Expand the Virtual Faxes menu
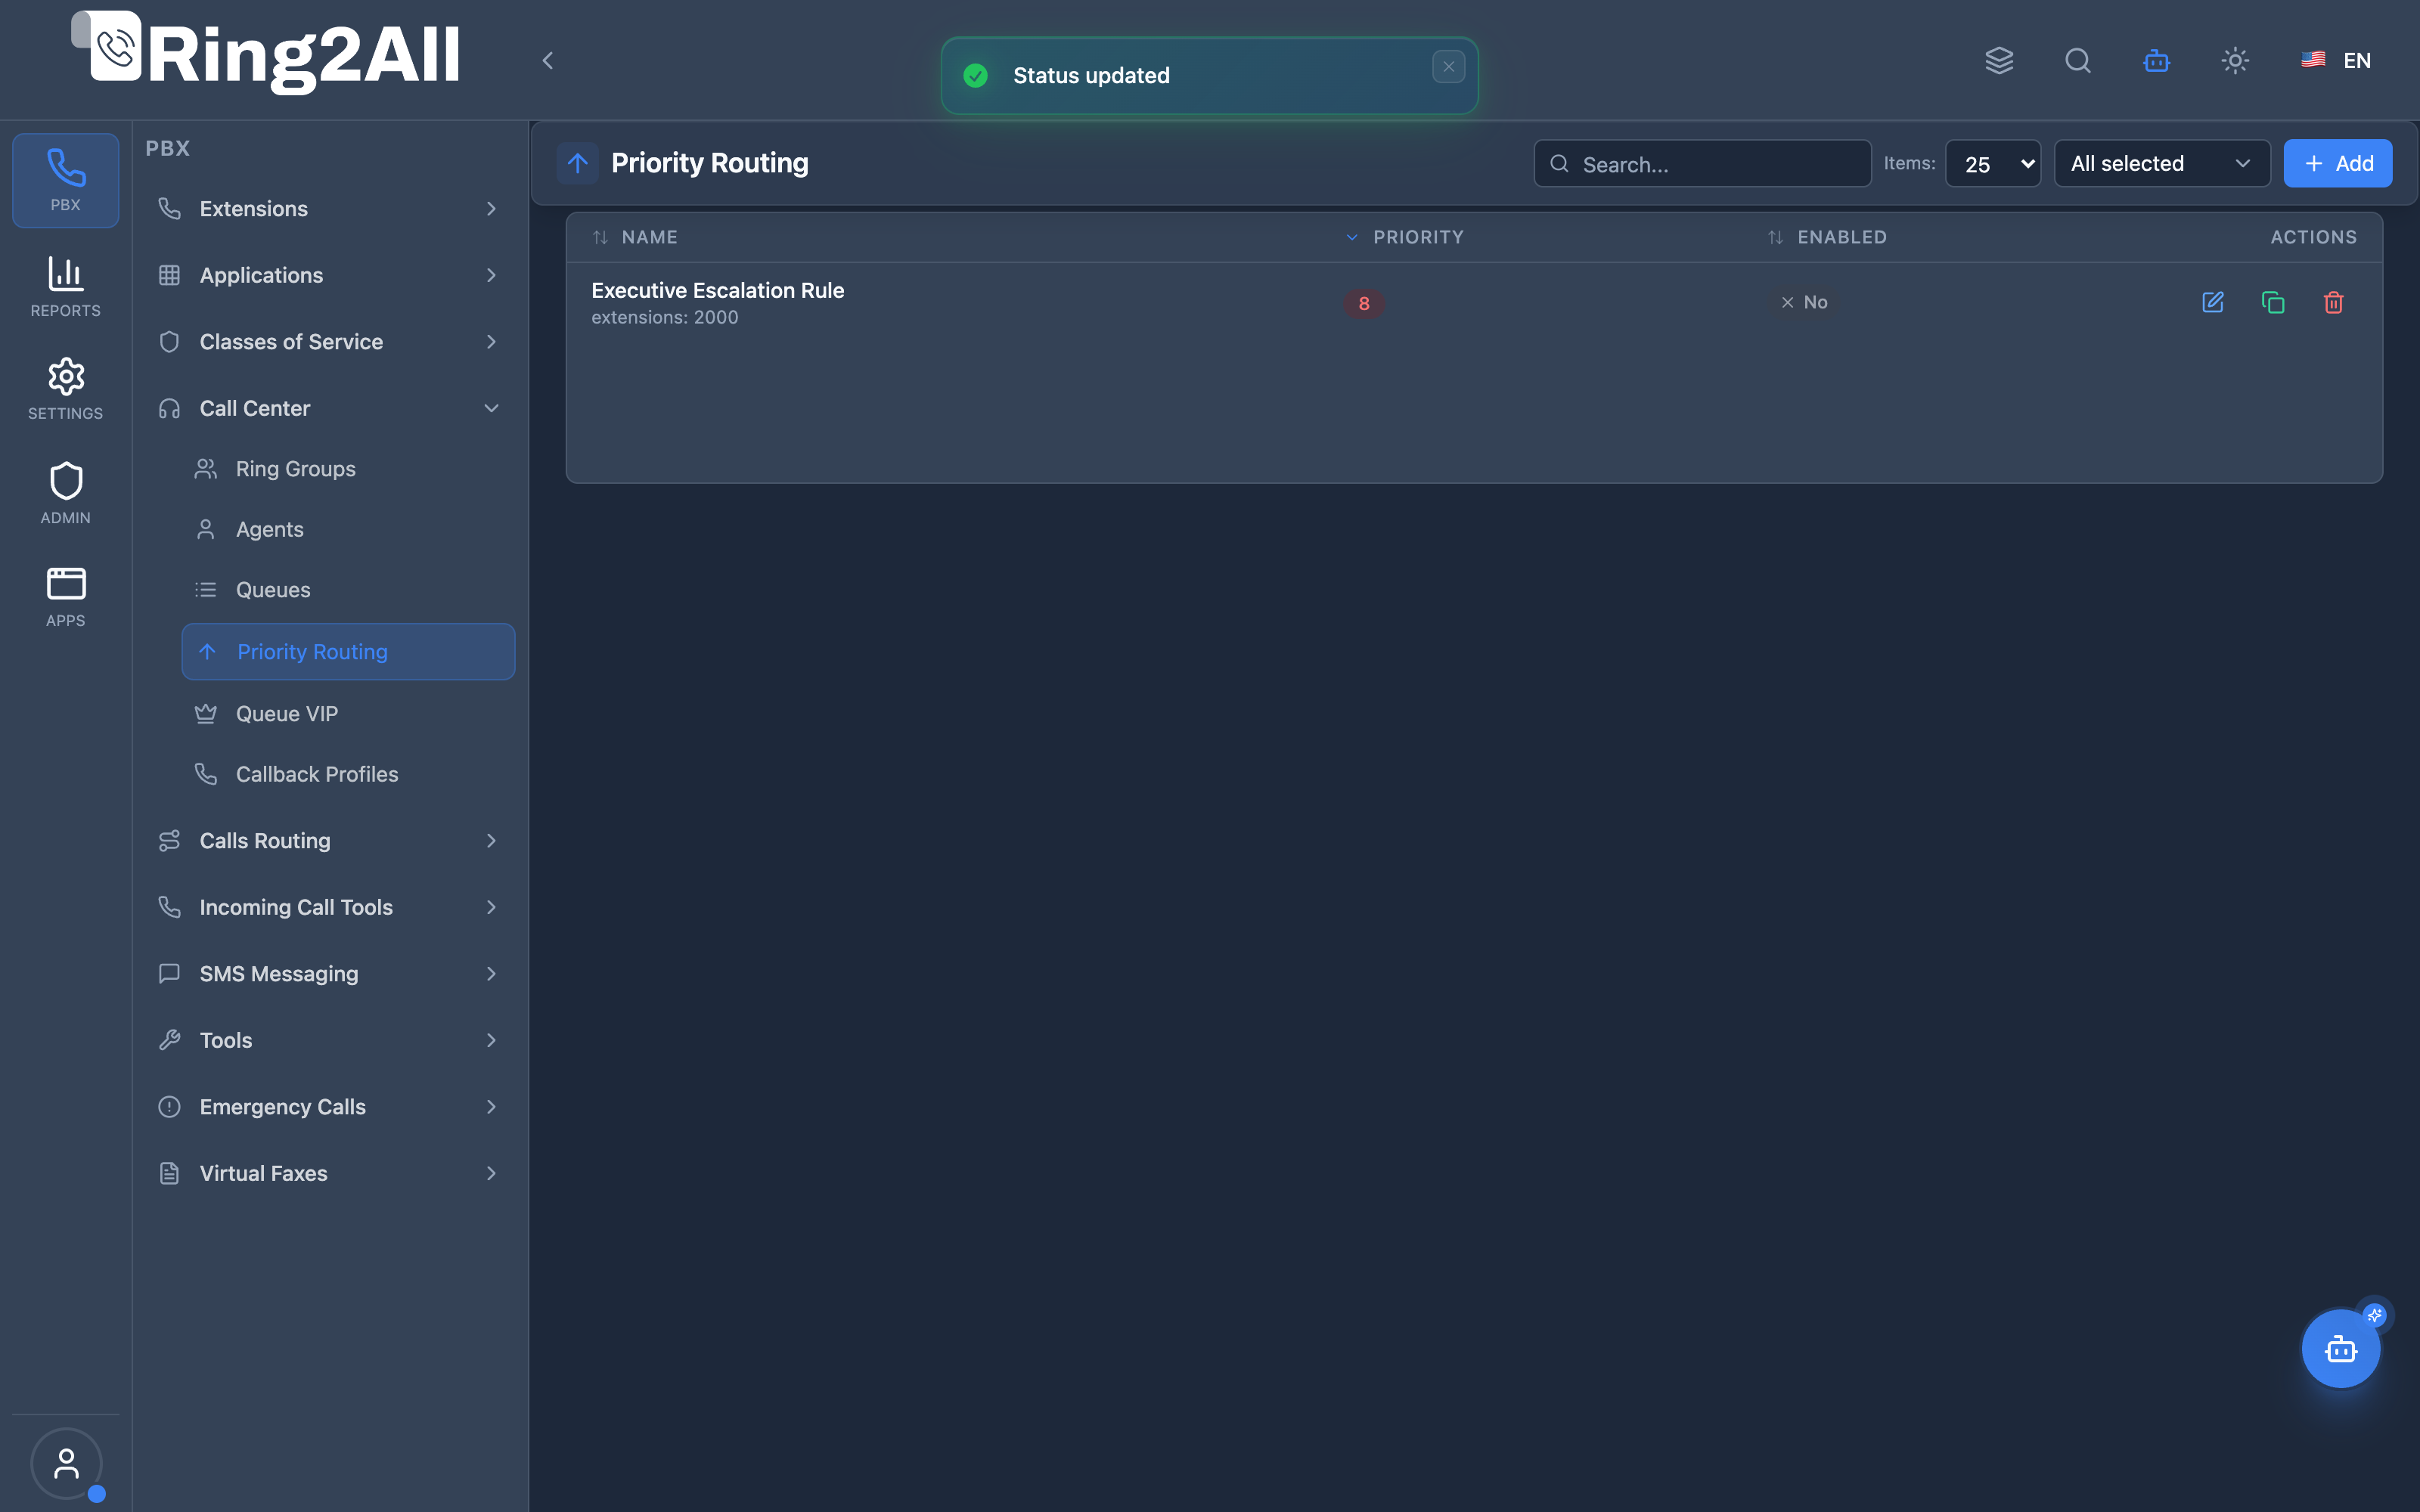The width and height of the screenshot is (2420, 1512). pyautogui.click(x=329, y=1173)
